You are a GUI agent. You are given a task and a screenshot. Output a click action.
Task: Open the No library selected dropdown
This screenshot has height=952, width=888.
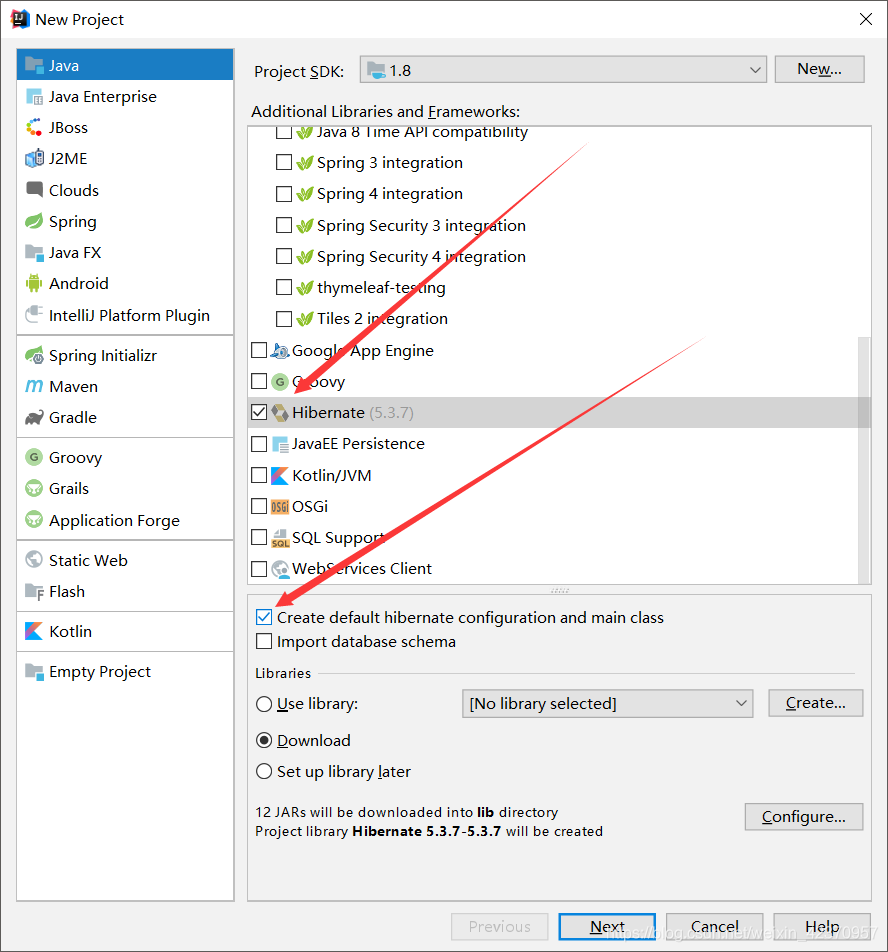tap(608, 704)
